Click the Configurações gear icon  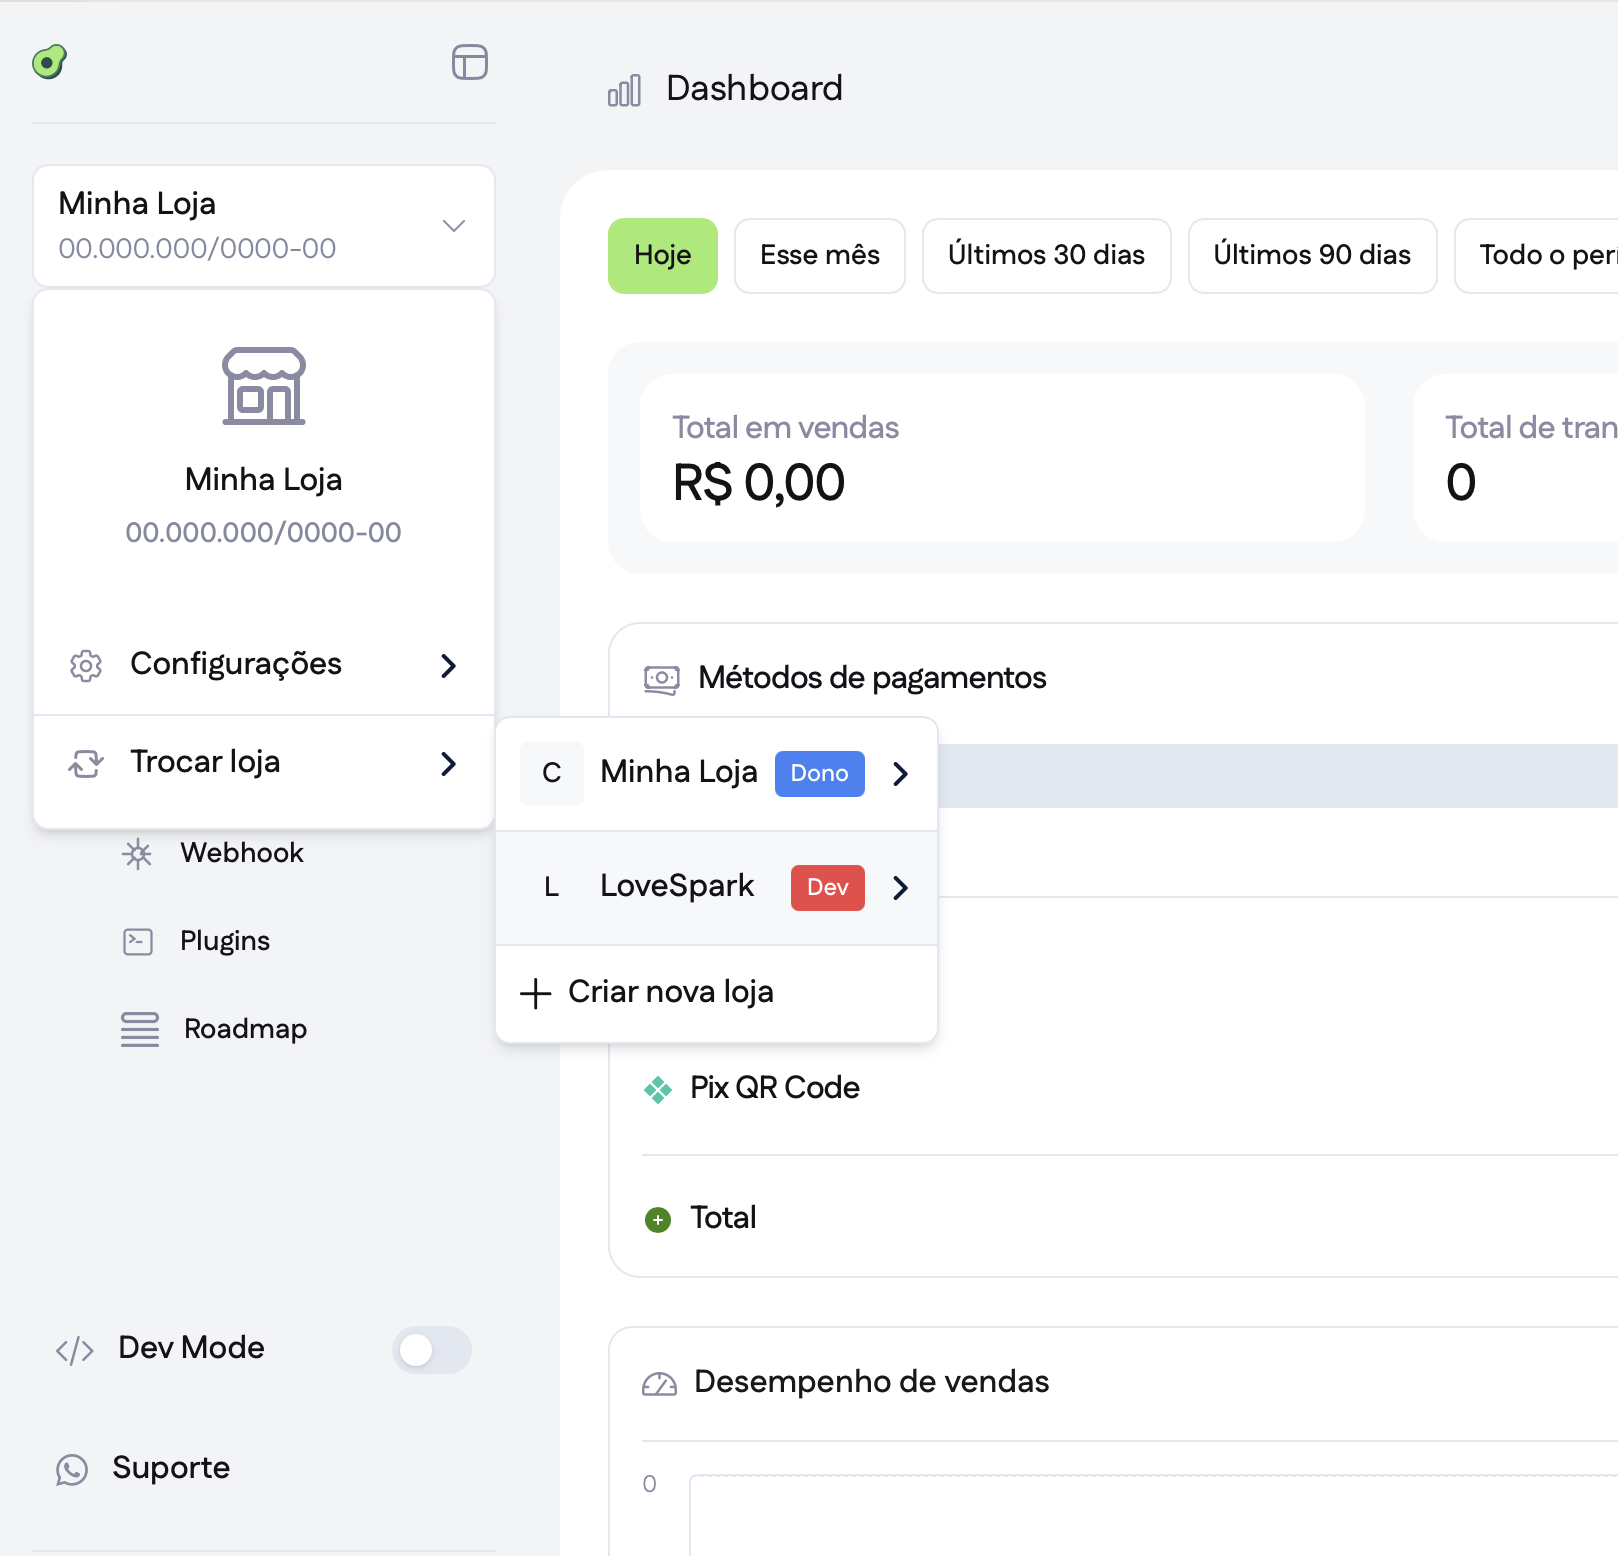coord(86,665)
